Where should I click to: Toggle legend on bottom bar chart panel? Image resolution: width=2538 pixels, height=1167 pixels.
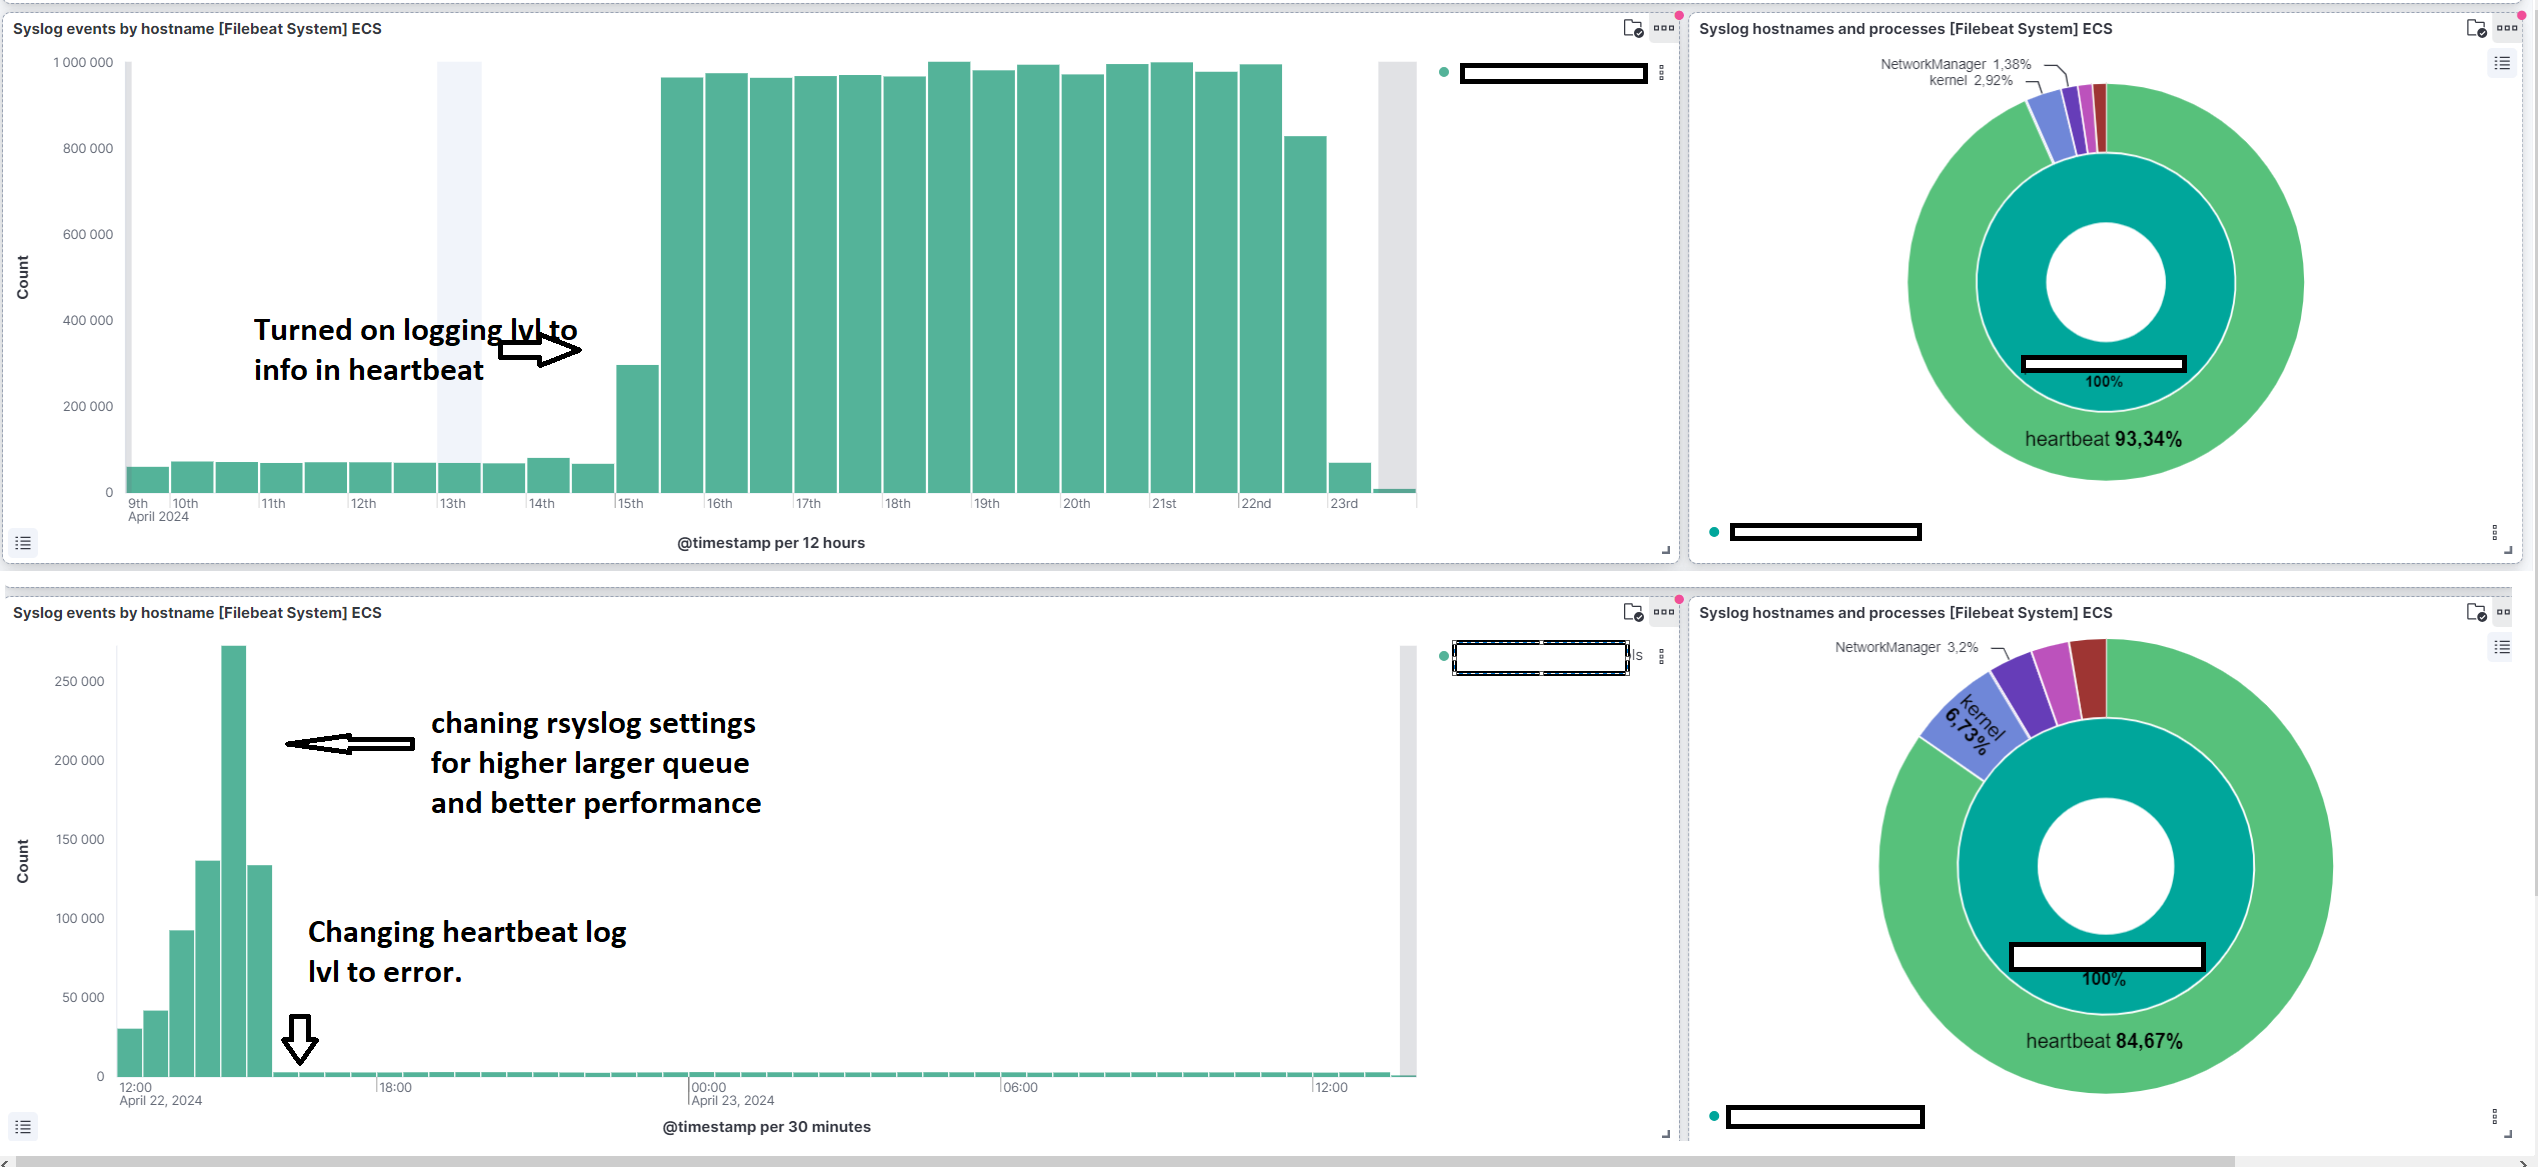click(23, 1127)
